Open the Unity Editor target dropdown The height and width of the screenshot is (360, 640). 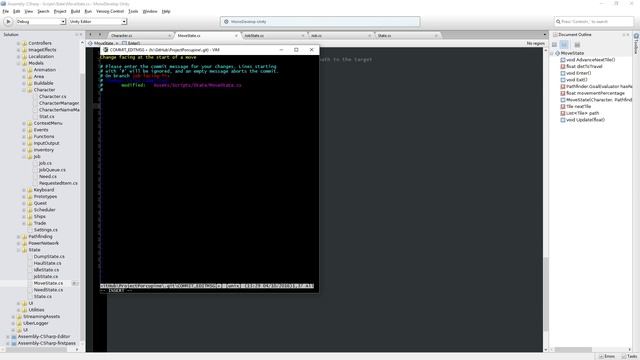tap(98, 22)
